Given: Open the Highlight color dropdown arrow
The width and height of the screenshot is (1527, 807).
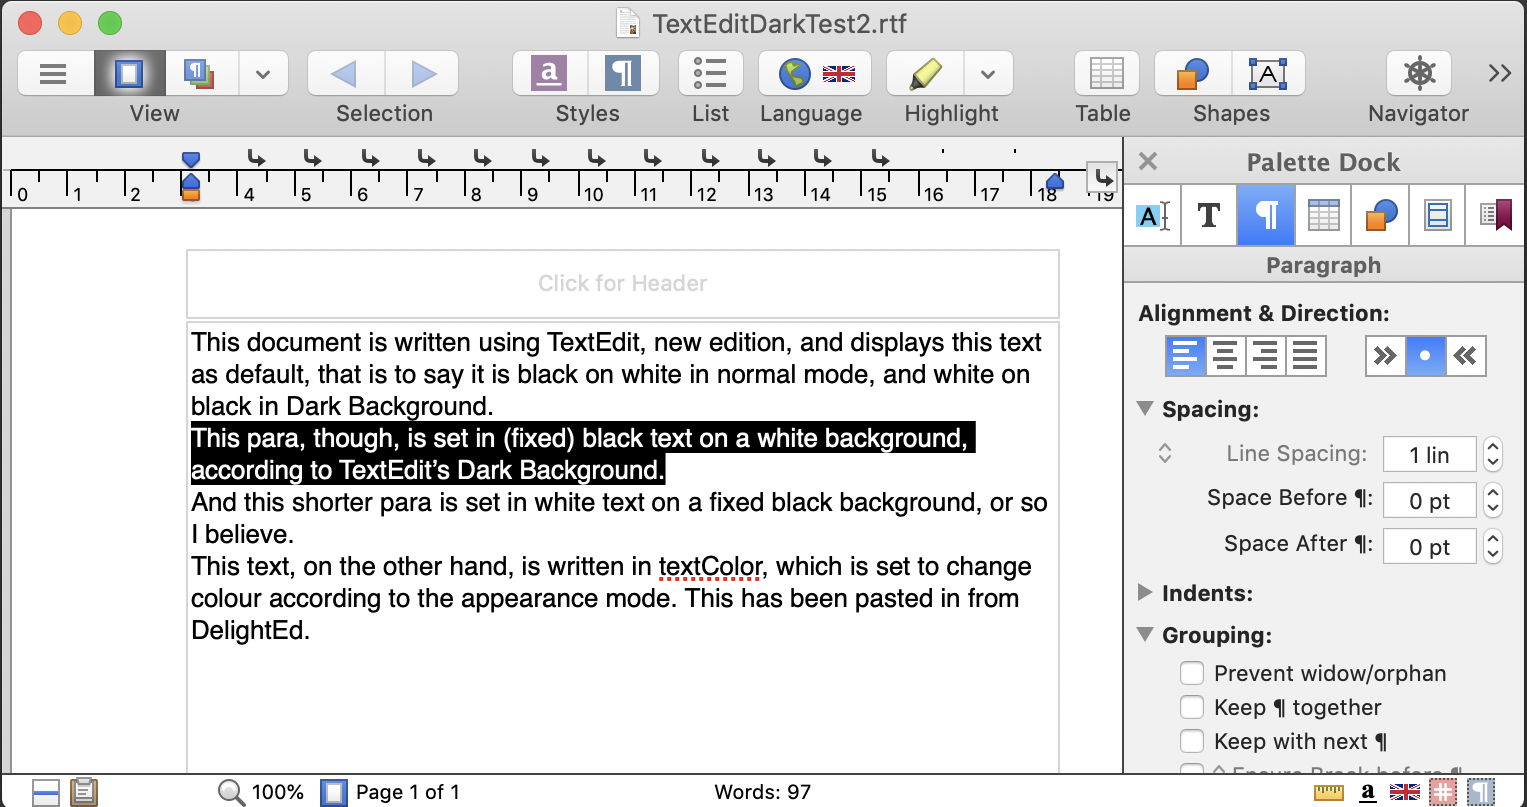Looking at the screenshot, I should [x=988, y=74].
